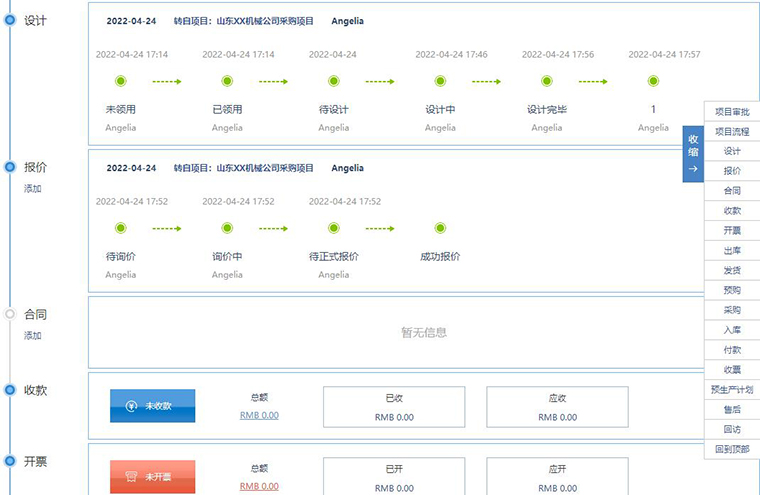Click 添加 under the 报价 section
Viewport: 760px width, 495px height.
(33, 189)
